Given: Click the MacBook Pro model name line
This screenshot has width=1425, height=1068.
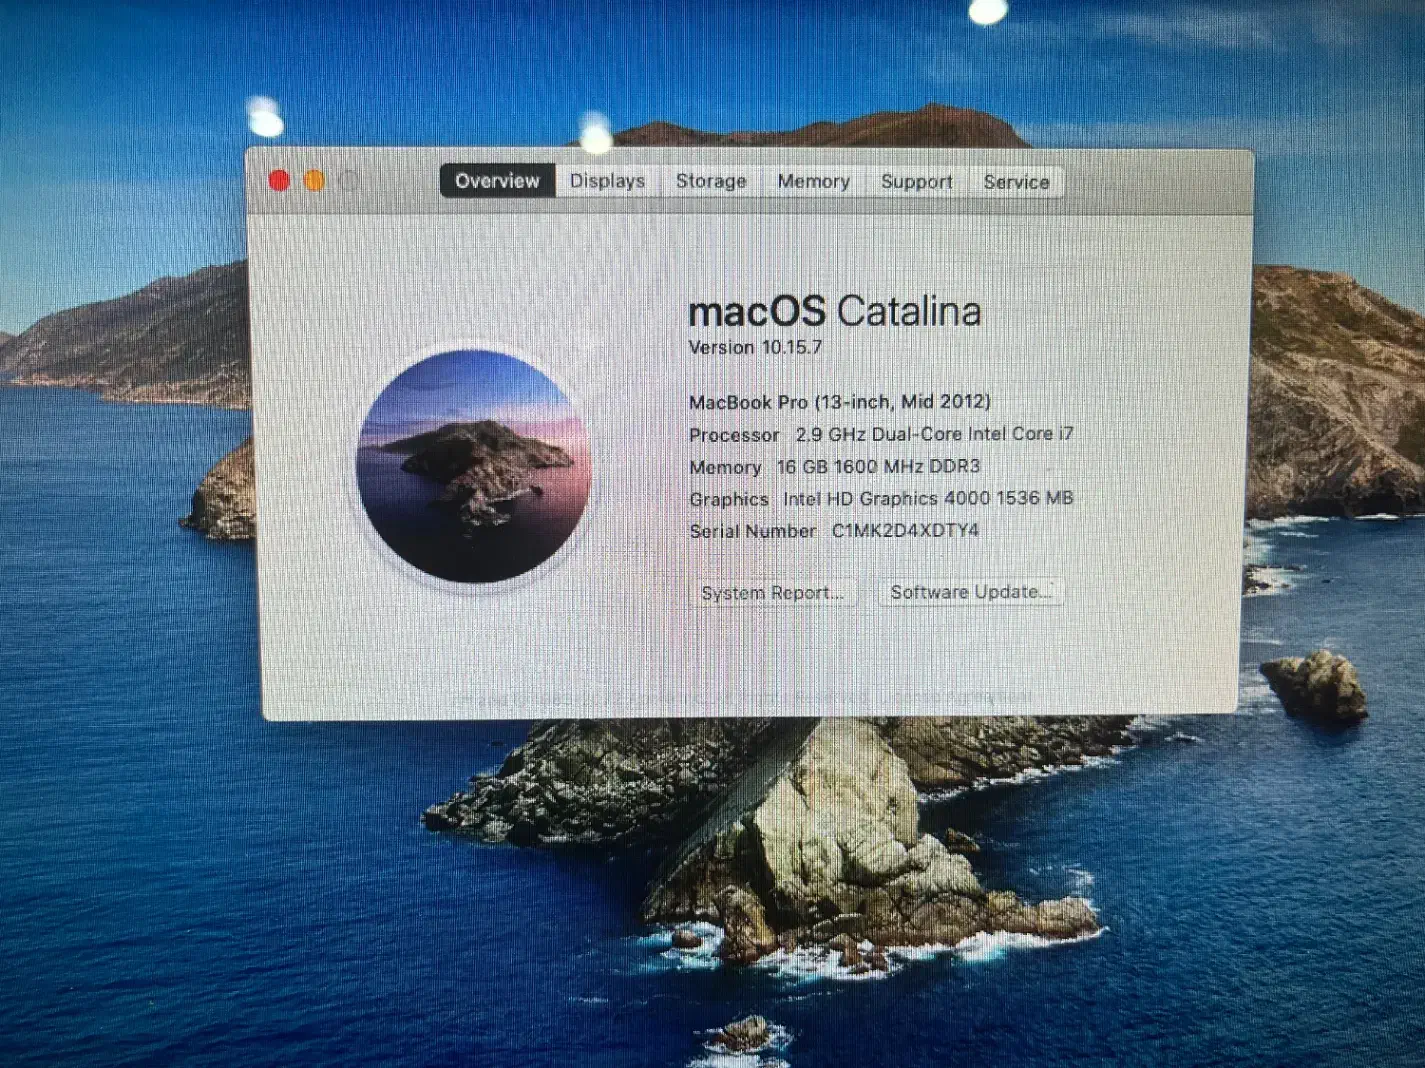Looking at the screenshot, I should tap(839, 402).
